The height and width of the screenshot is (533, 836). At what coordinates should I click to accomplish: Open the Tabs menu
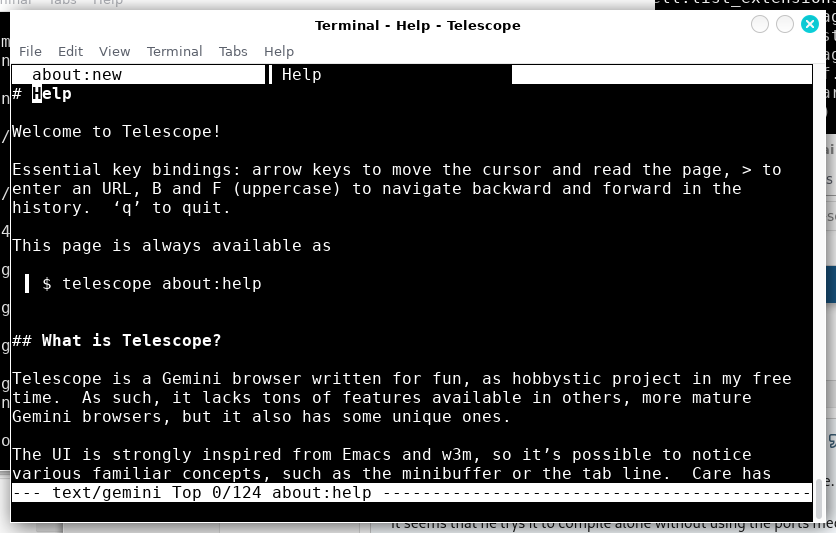tap(233, 51)
